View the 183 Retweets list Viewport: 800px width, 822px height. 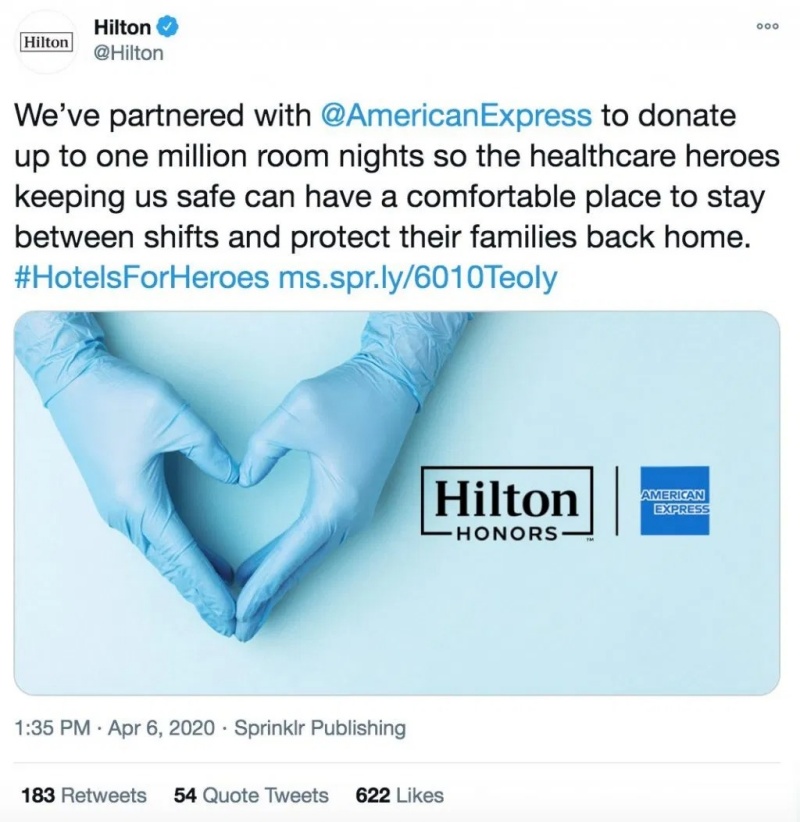84,795
